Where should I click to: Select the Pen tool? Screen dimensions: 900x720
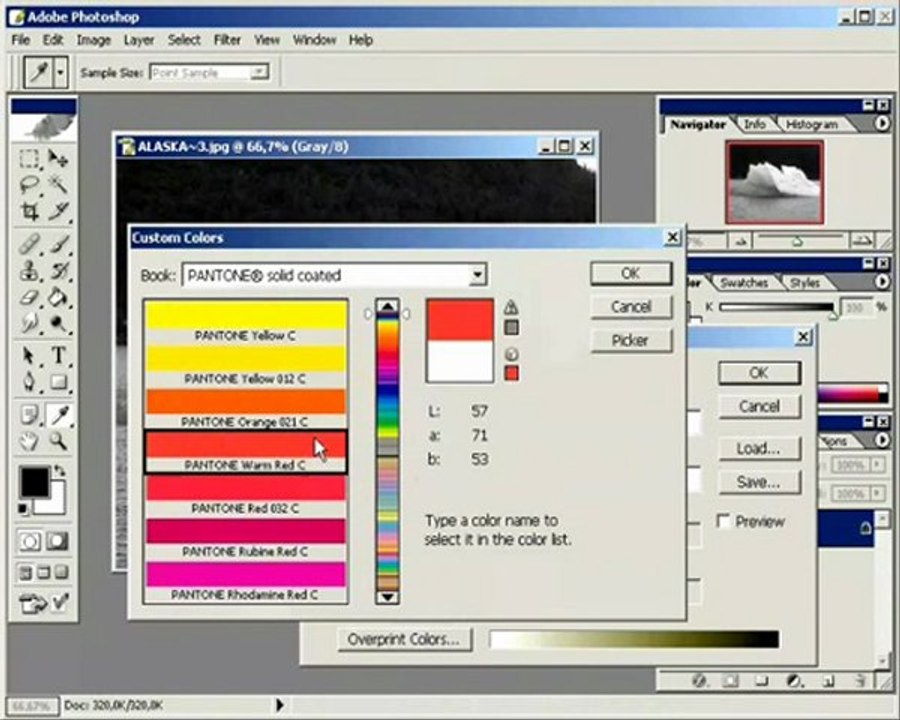tap(29, 382)
